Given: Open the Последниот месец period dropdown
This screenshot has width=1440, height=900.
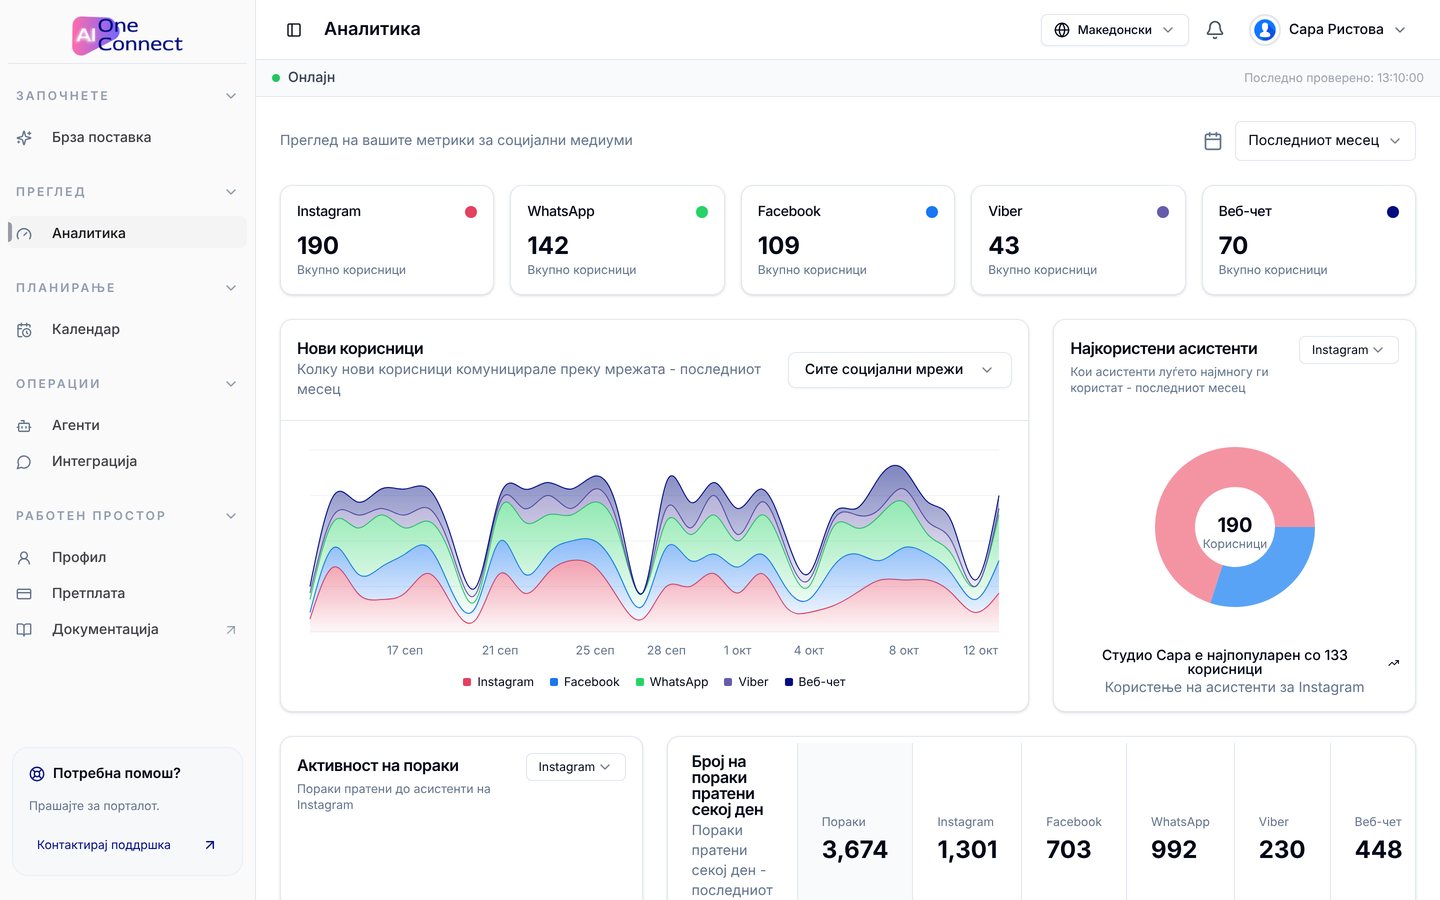Looking at the screenshot, I should click(x=1325, y=141).
